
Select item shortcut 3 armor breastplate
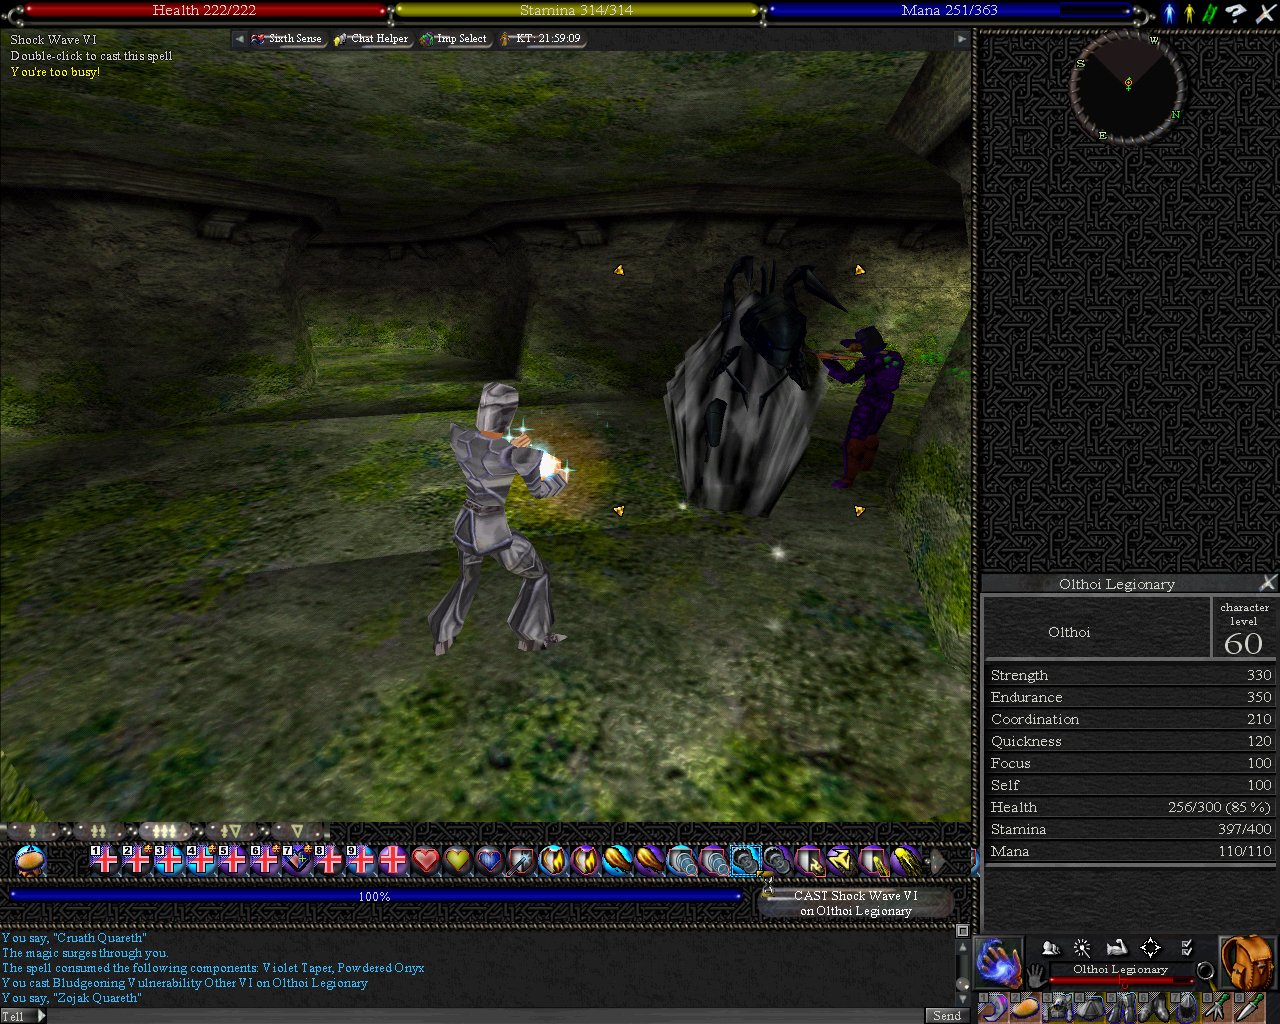pyautogui.click(x=1056, y=1009)
